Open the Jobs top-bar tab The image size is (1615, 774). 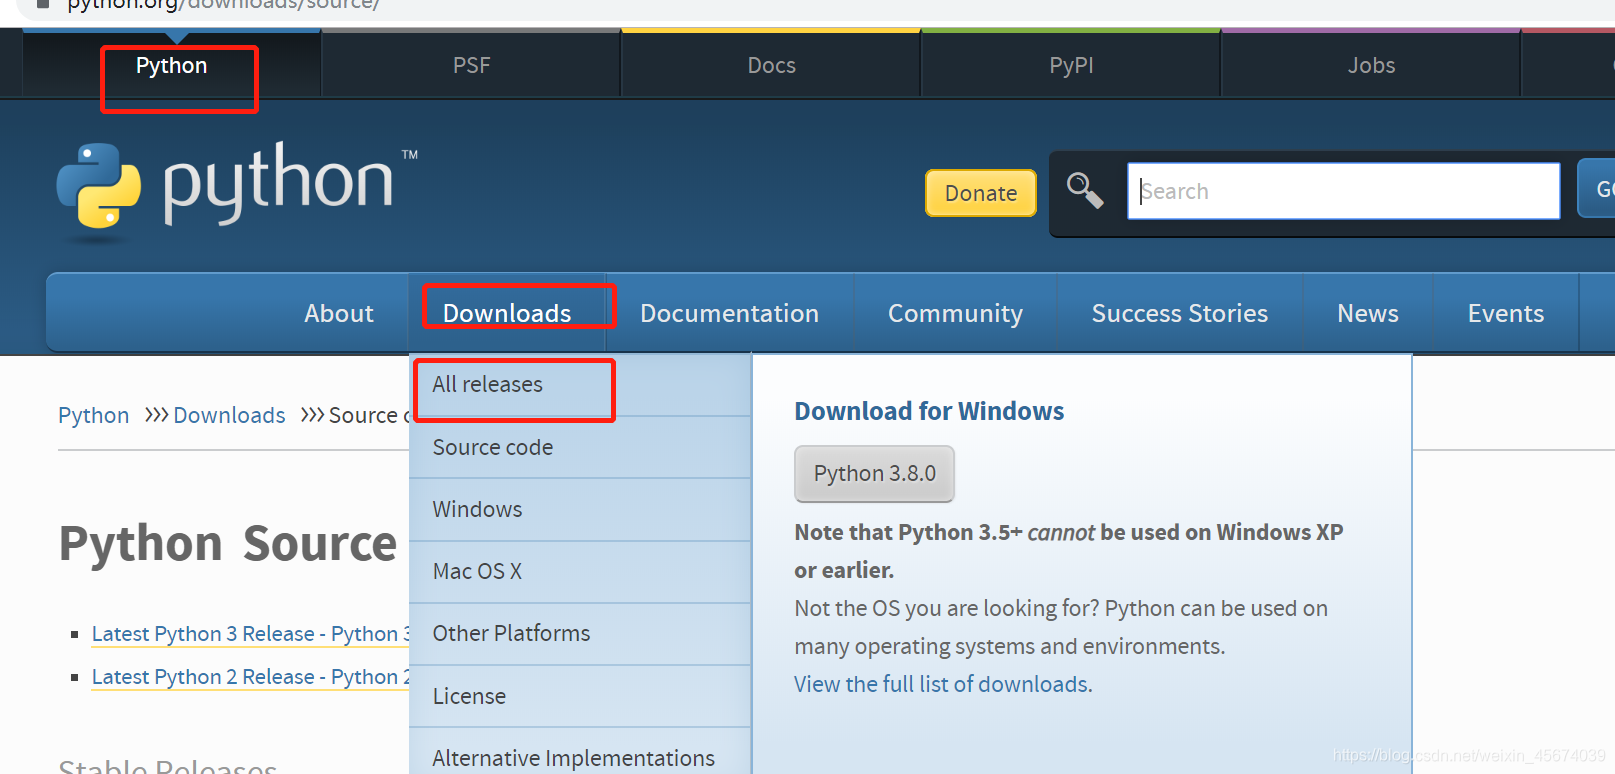(1371, 65)
